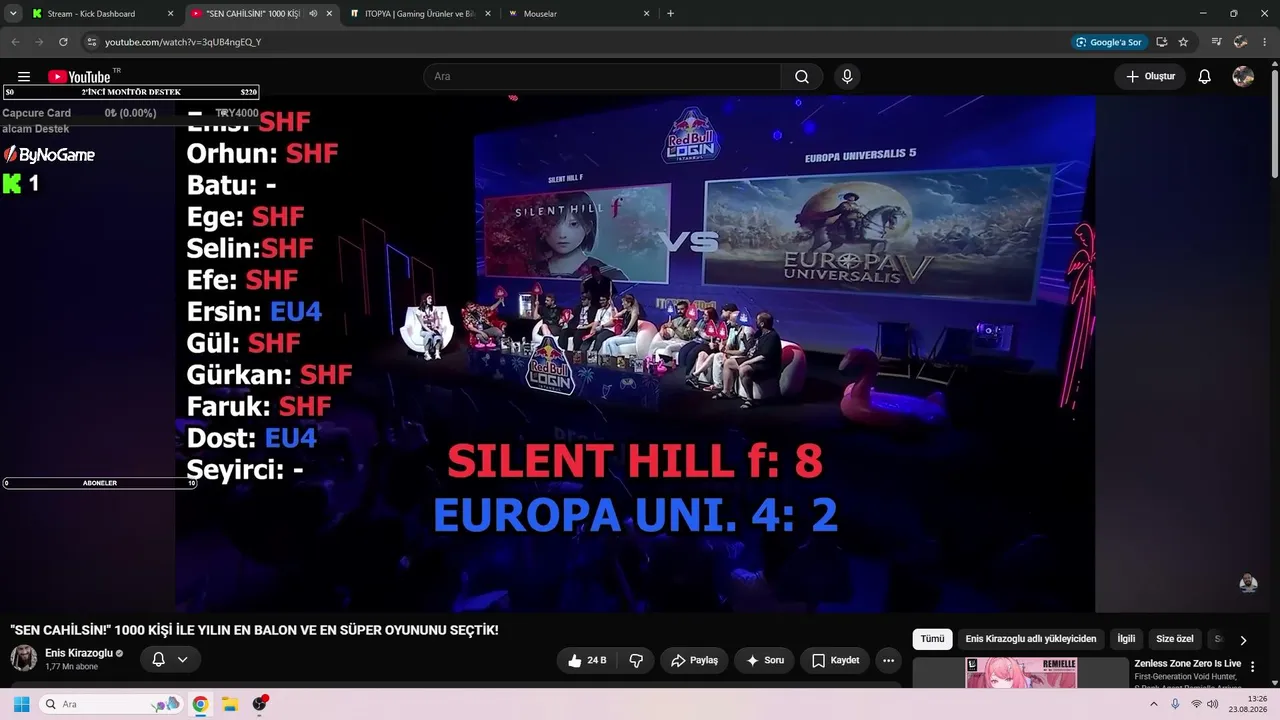Share the video via Paylaş button
This screenshot has height=720, width=1280.
694,660
